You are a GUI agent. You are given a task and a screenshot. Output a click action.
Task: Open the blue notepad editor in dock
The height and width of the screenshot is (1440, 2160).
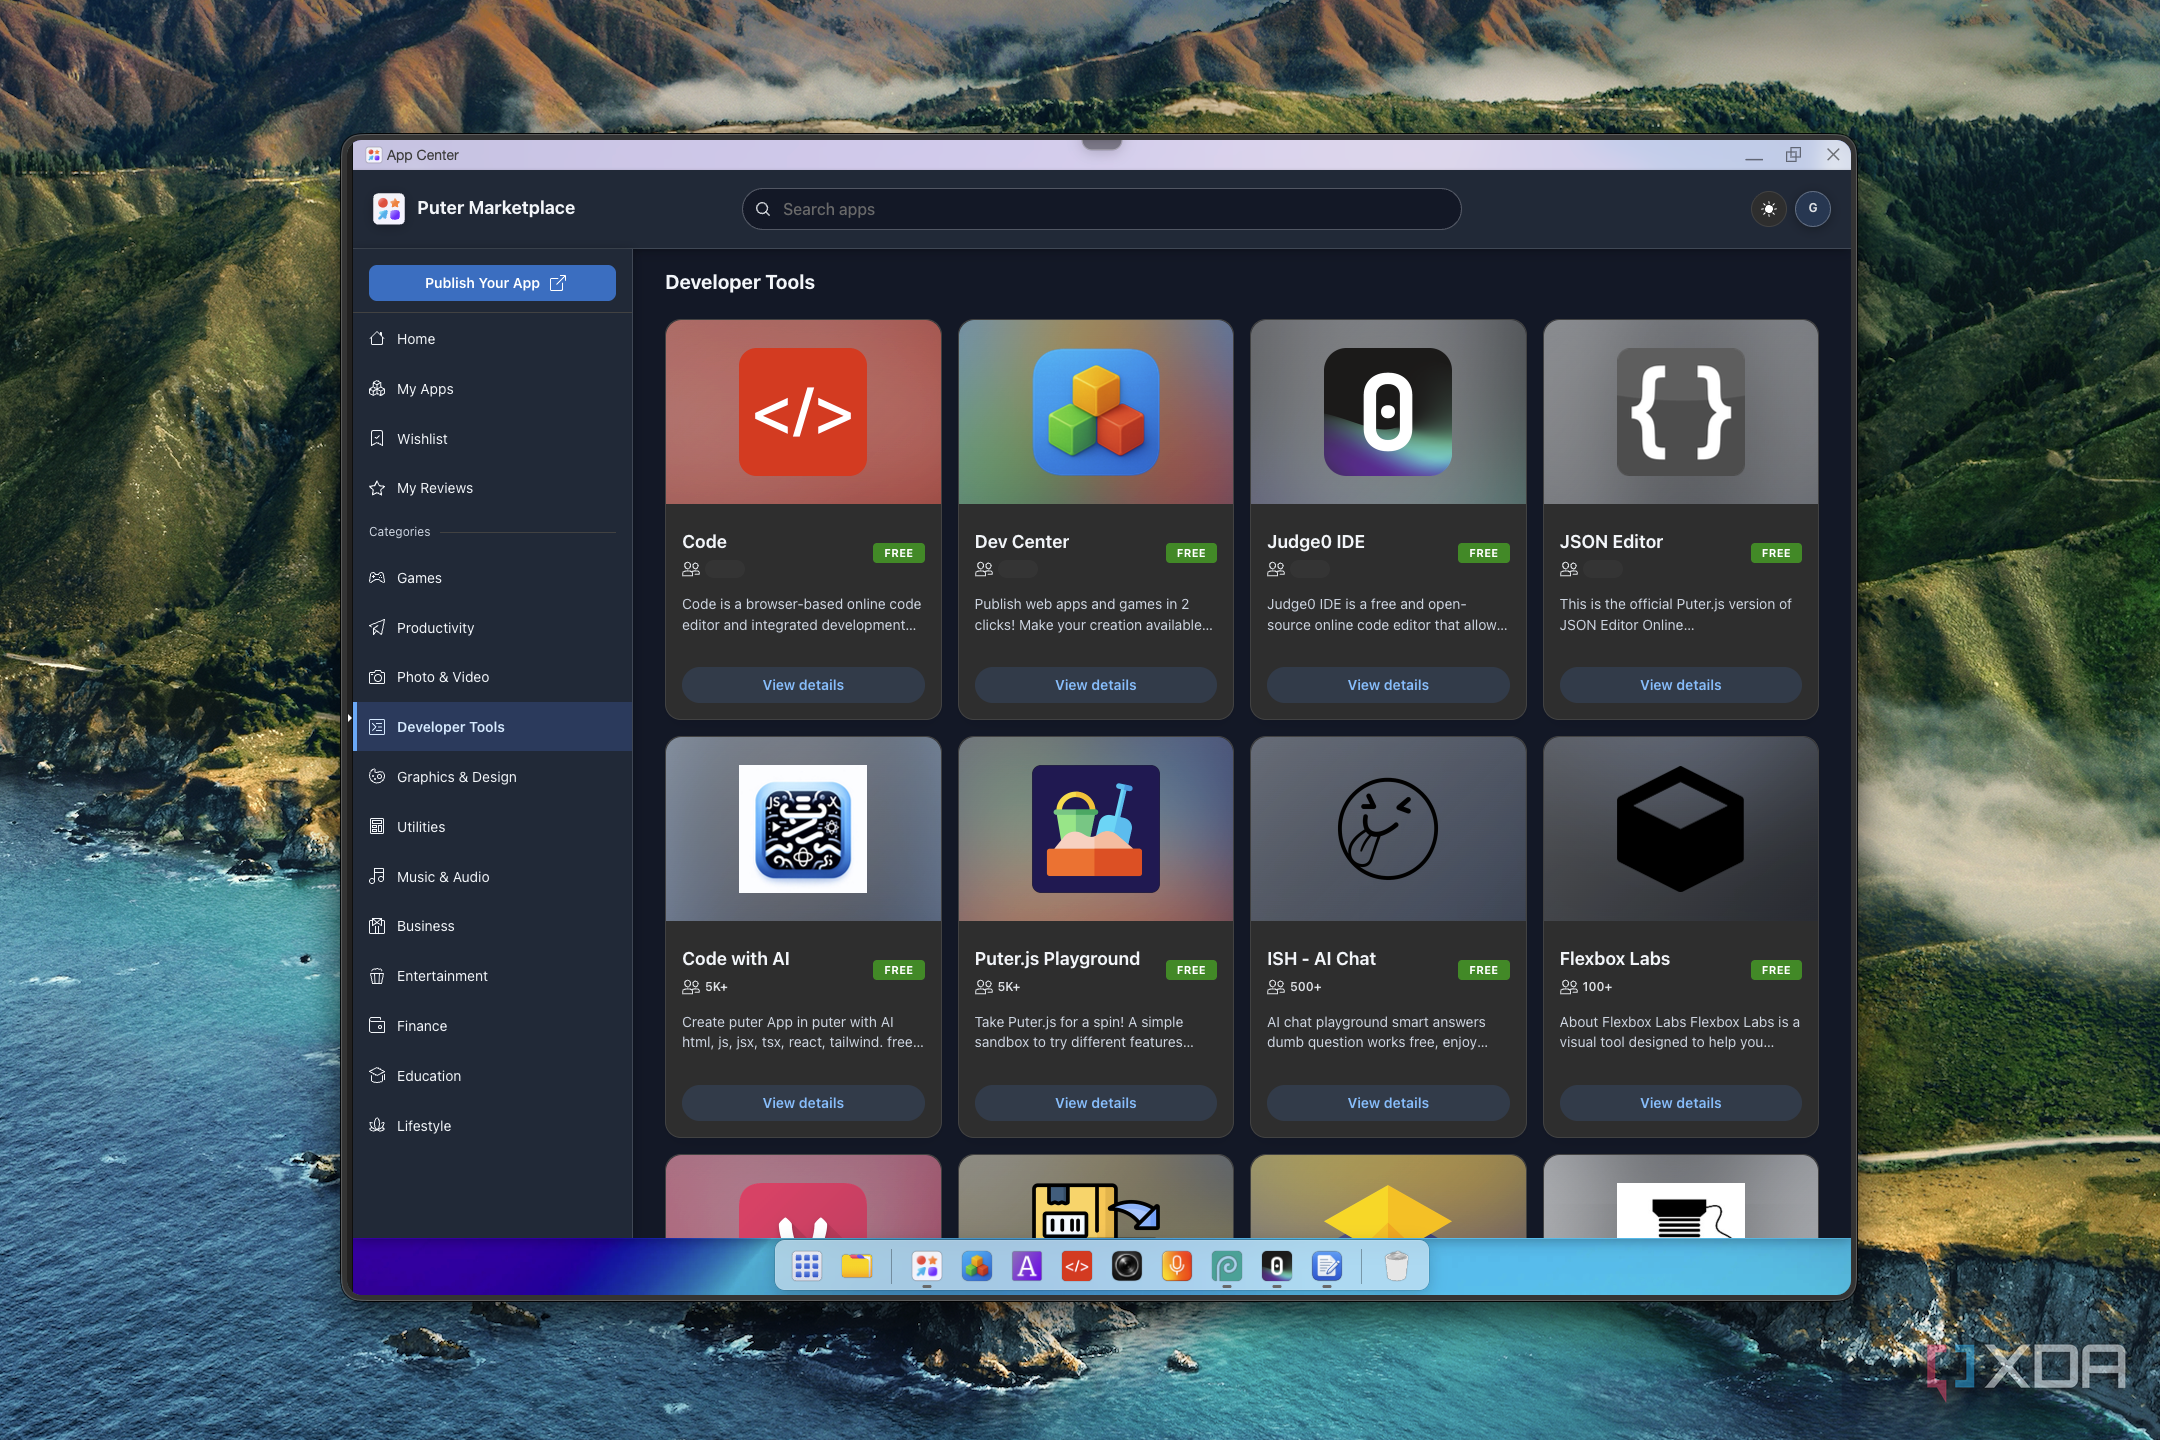point(1327,1266)
